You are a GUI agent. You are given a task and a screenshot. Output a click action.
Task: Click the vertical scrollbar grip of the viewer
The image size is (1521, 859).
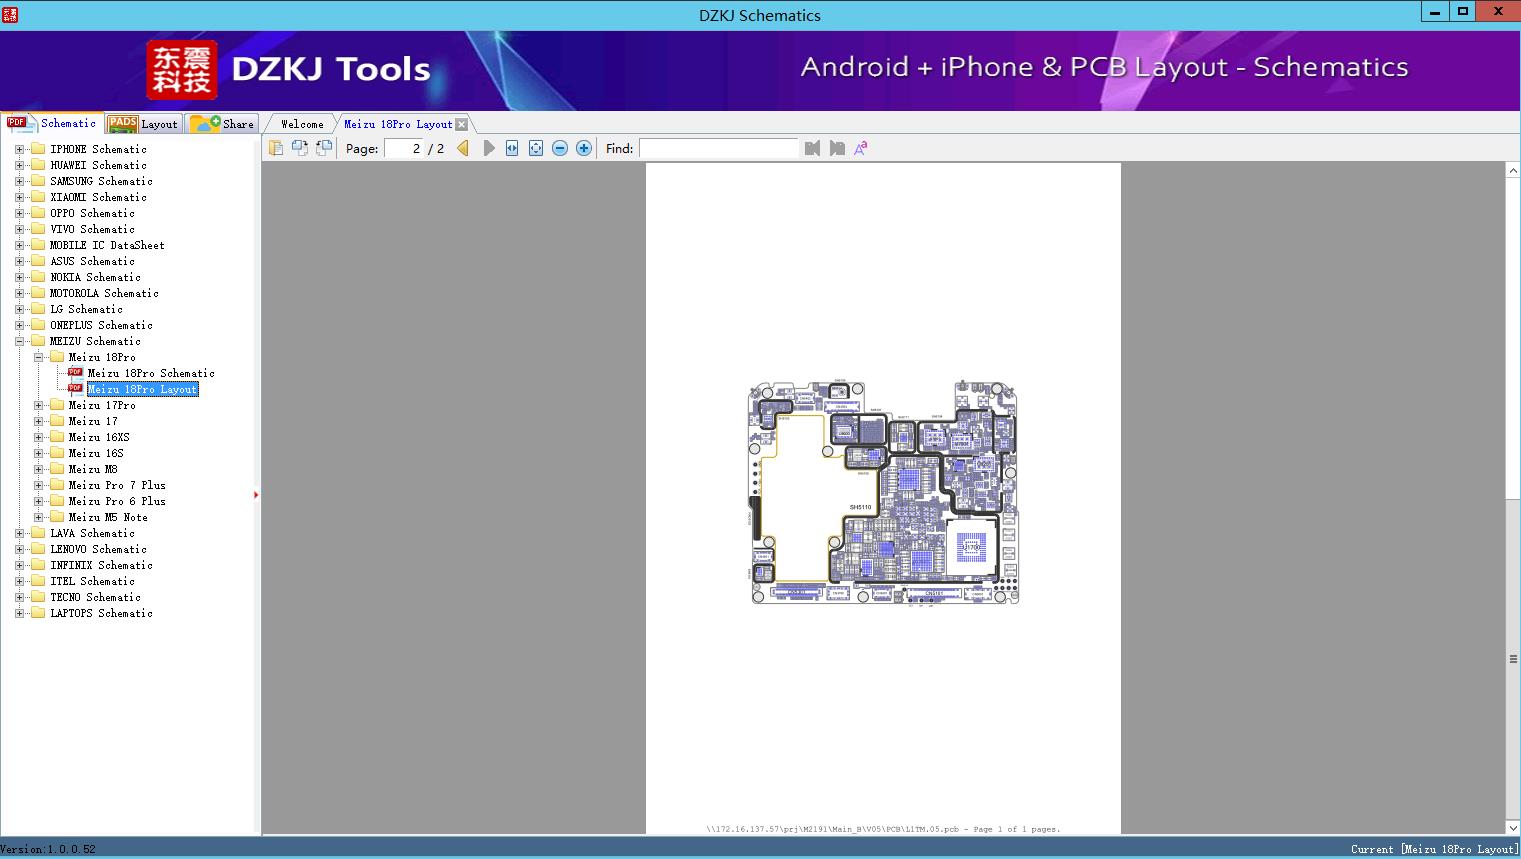point(1513,659)
